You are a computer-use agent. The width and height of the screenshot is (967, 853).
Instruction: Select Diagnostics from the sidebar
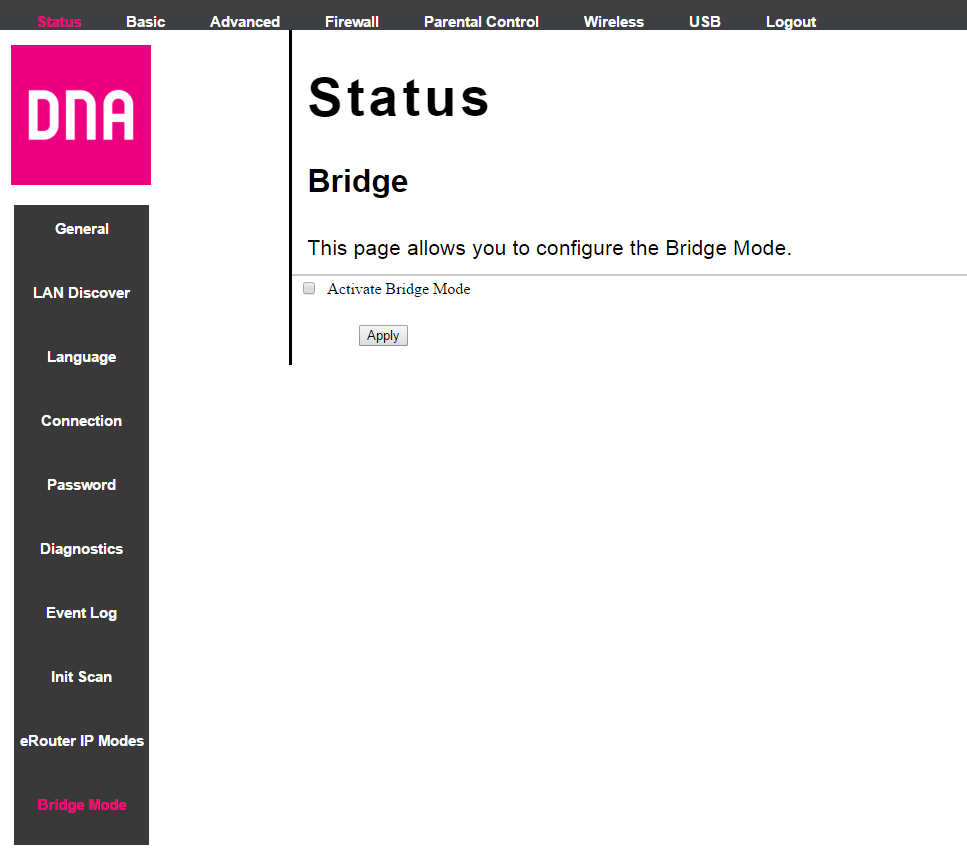click(x=82, y=549)
